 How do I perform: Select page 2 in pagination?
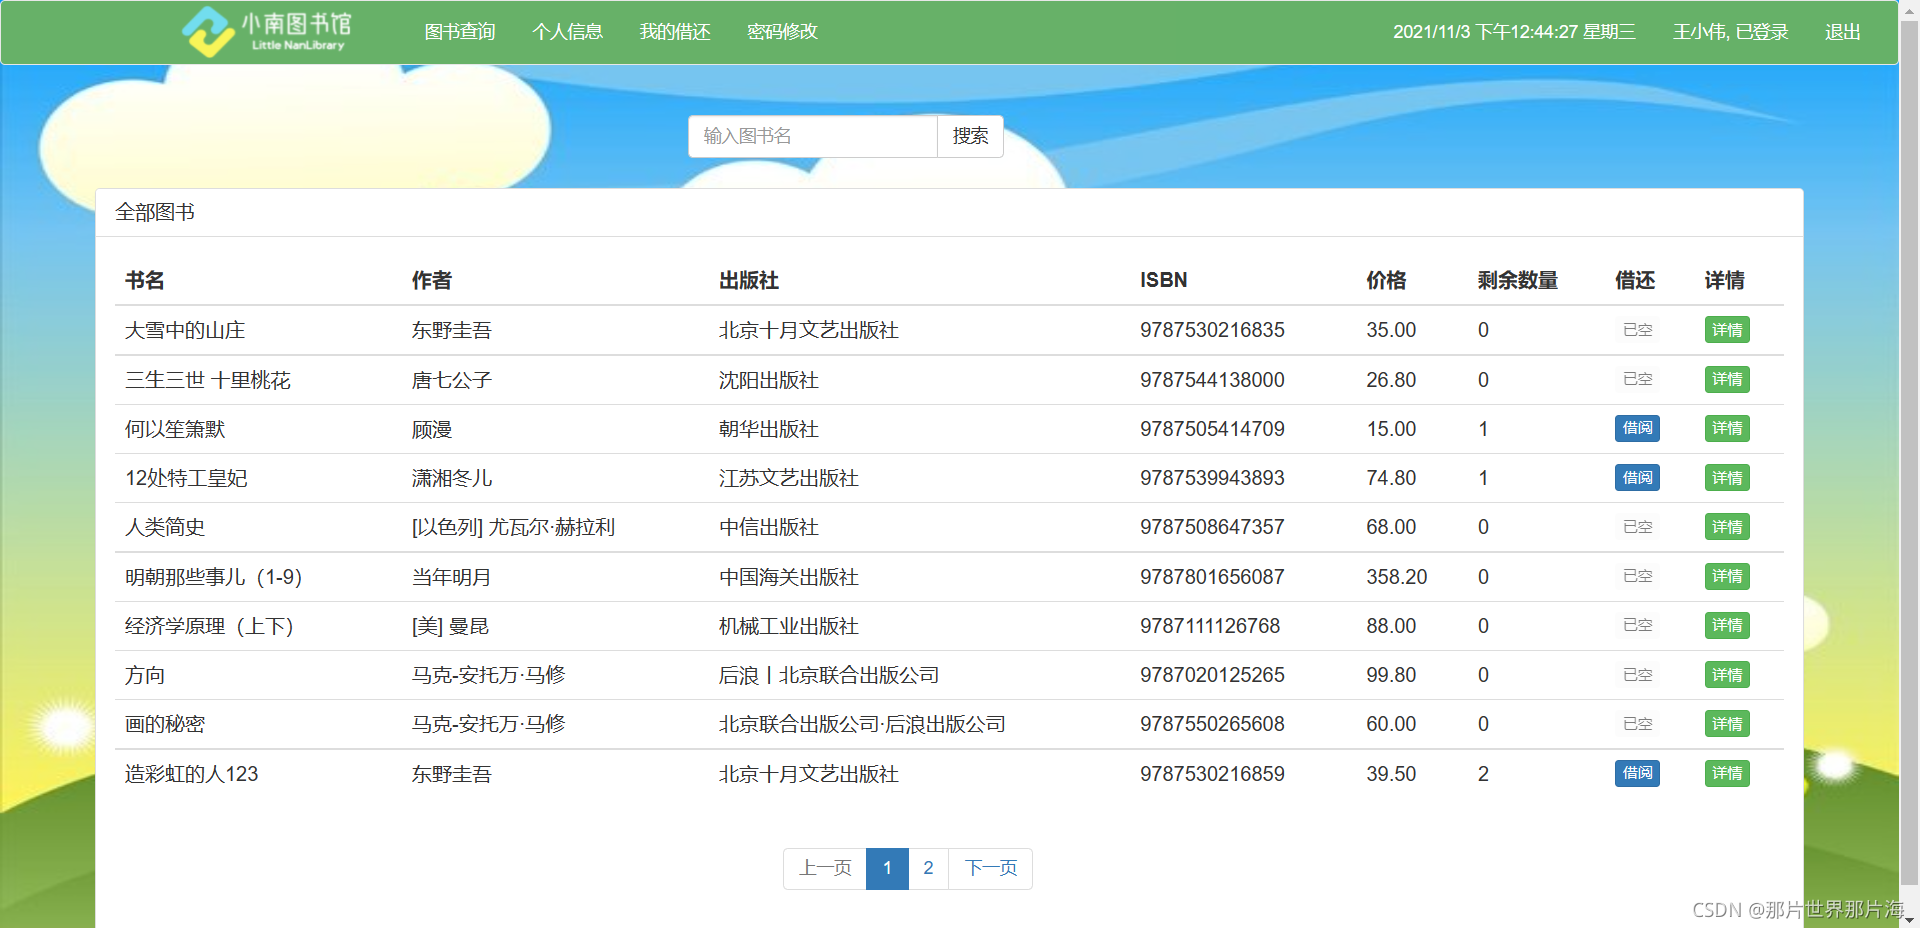pos(928,868)
